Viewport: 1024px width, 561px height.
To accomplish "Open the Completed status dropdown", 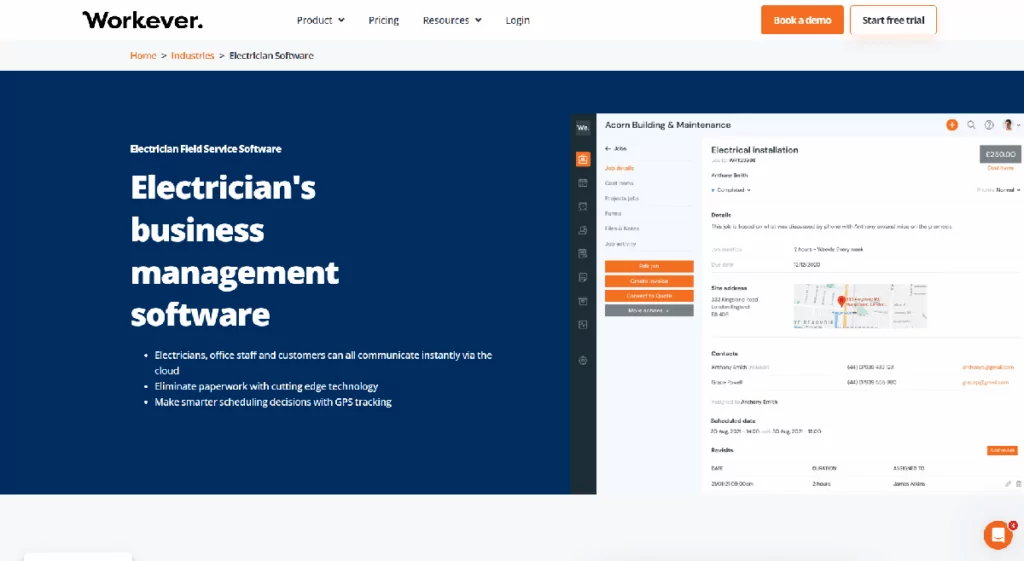I will [x=731, y=189].
